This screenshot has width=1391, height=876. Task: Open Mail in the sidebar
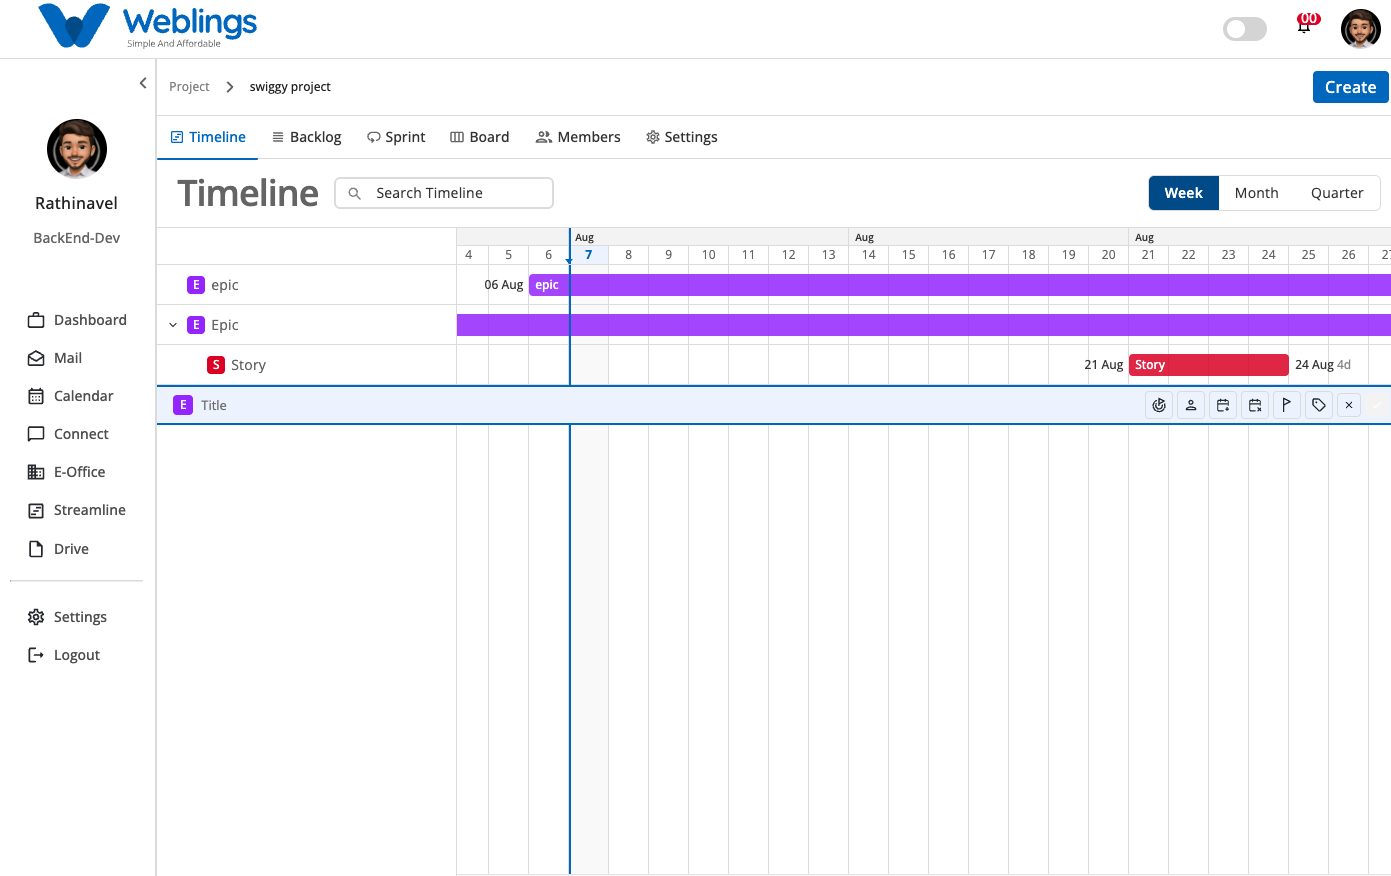55,358
